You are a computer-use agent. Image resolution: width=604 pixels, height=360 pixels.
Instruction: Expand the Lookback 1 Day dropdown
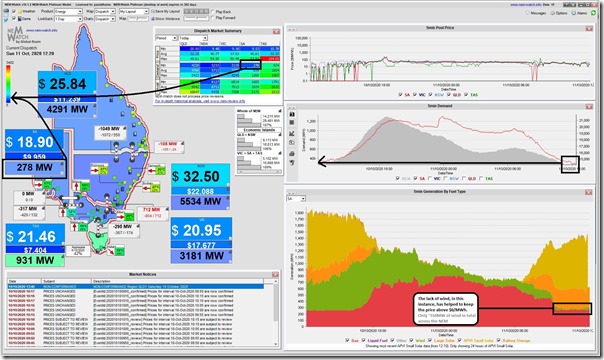68,18
